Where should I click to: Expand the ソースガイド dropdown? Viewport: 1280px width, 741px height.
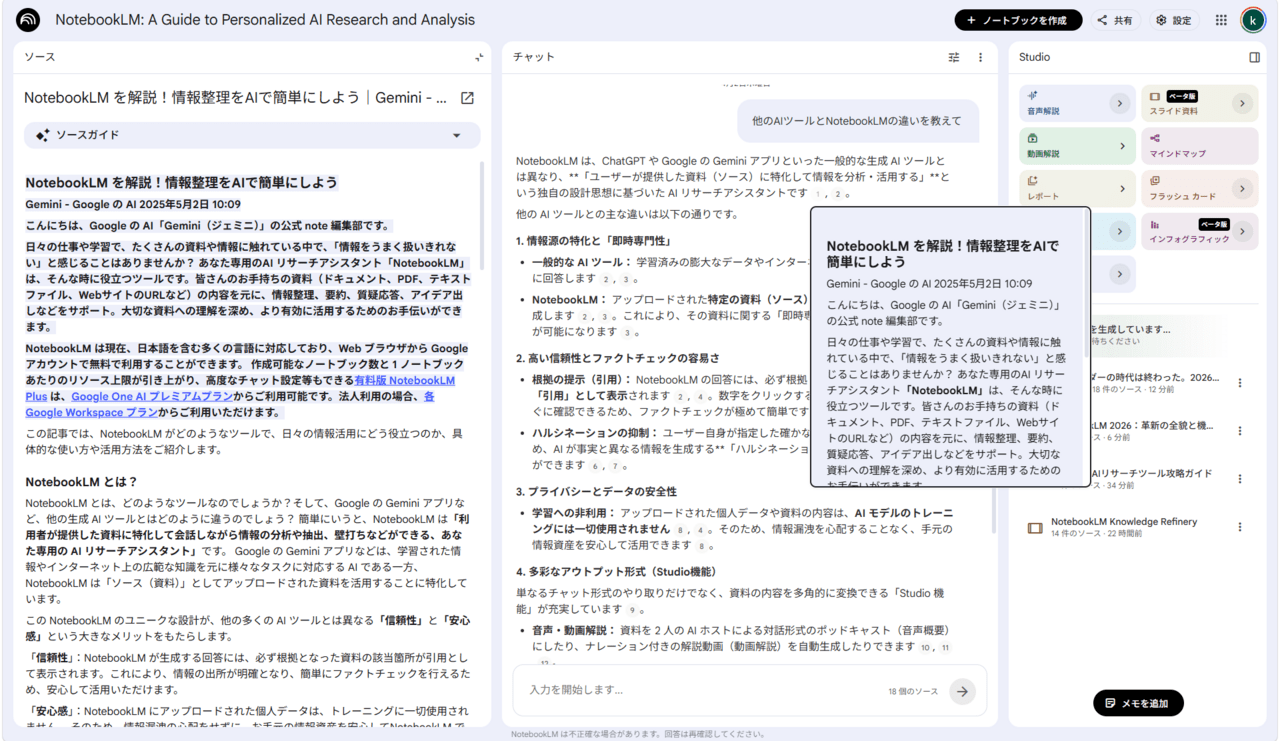tap(457, 136)
